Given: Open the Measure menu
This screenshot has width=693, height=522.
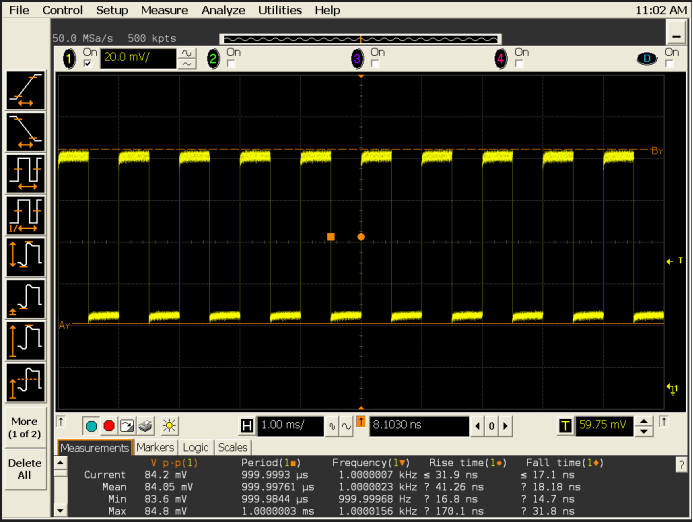Looking at the screenshot, I should [164, 10].
